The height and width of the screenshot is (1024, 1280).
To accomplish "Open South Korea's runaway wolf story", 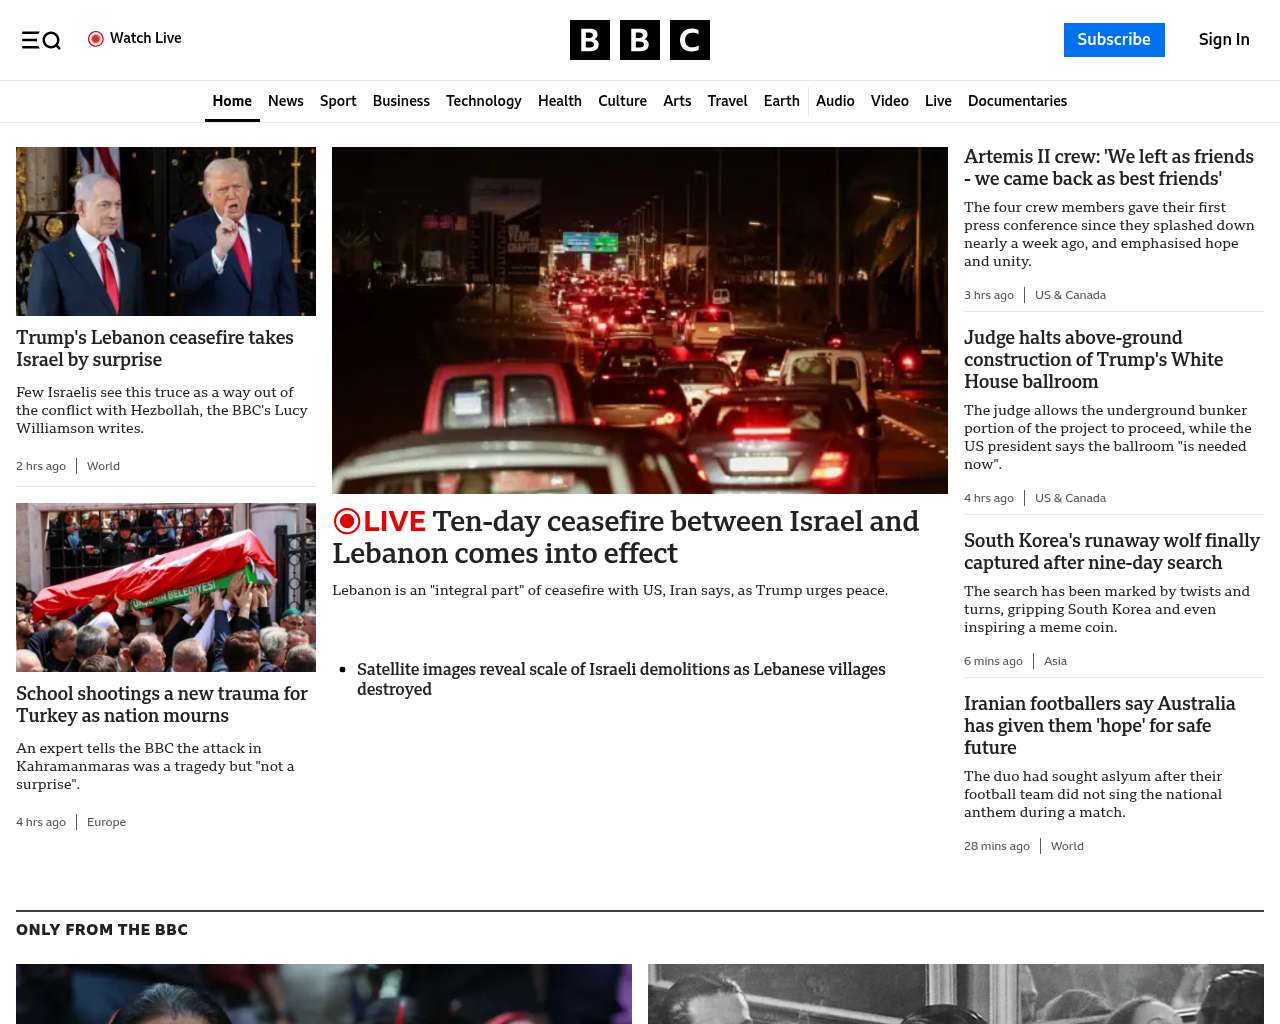I will pos(1111,552).
